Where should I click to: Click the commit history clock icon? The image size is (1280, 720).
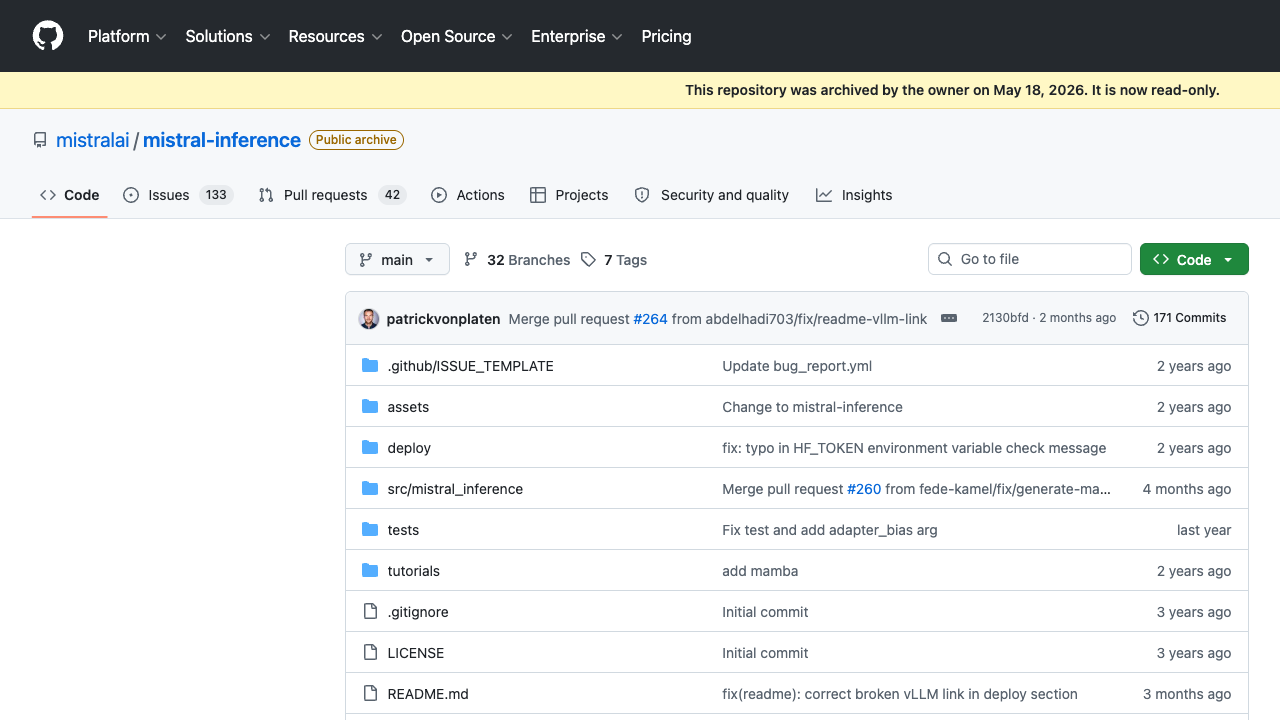pyautogui.click(x=1141, y=318)
